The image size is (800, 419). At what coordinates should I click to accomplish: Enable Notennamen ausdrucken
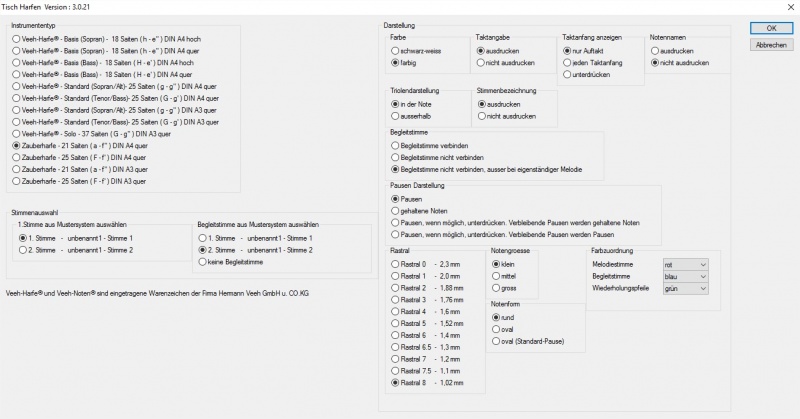click(654, 49)
